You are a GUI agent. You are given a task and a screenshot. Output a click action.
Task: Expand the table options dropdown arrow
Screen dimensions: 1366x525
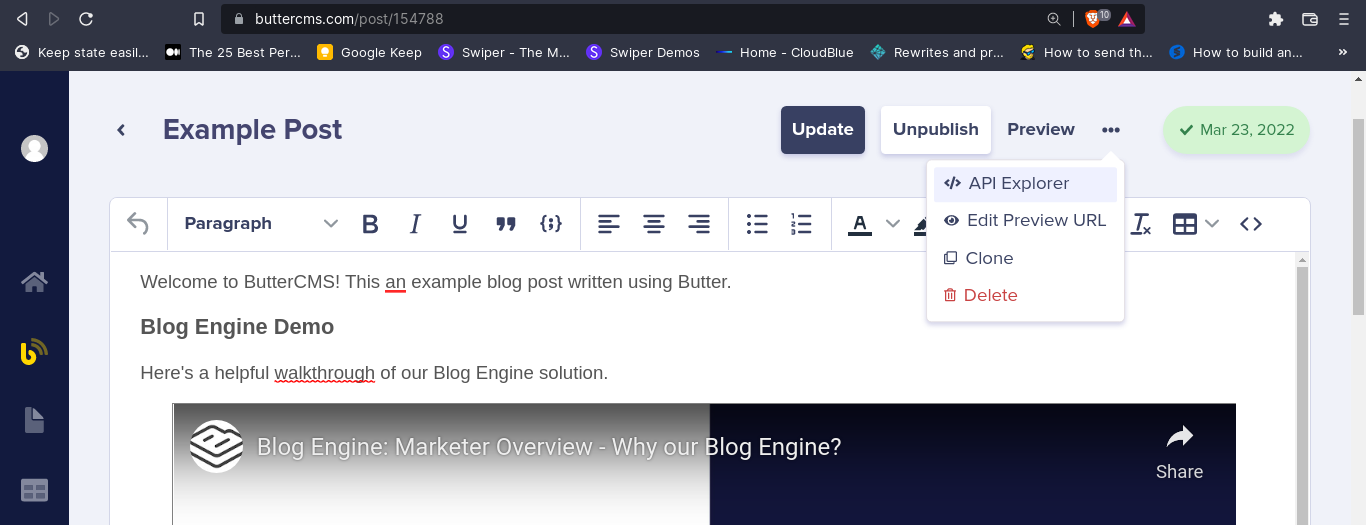pyautogui.click(x=1212, y=224)
